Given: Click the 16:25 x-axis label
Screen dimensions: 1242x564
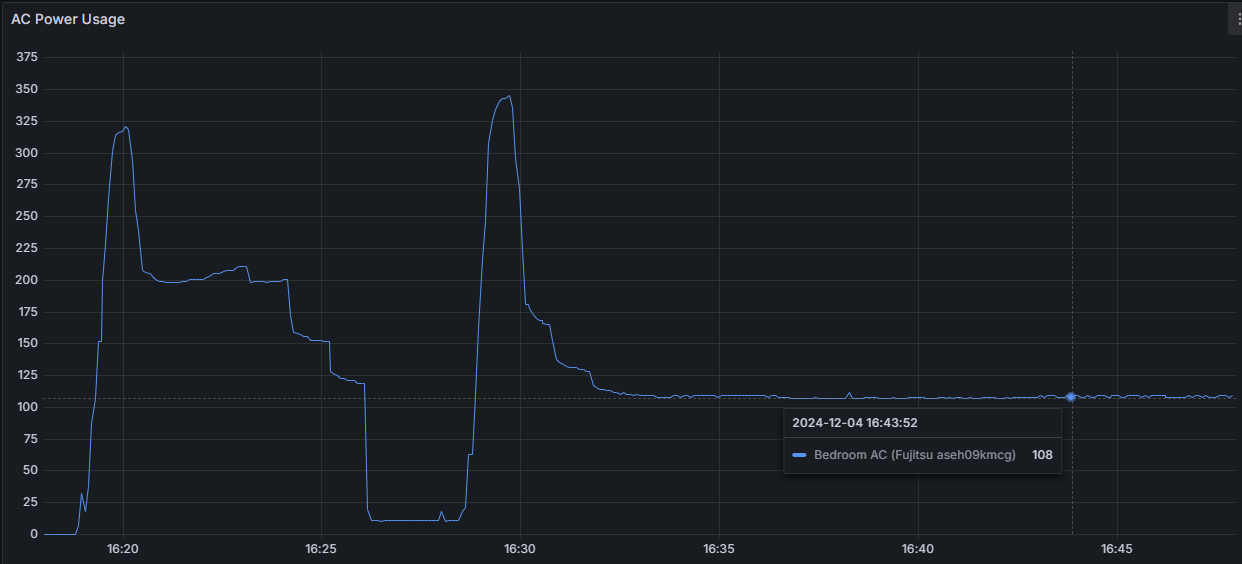Looking at the screenshot, I should (x=321, y=549).
